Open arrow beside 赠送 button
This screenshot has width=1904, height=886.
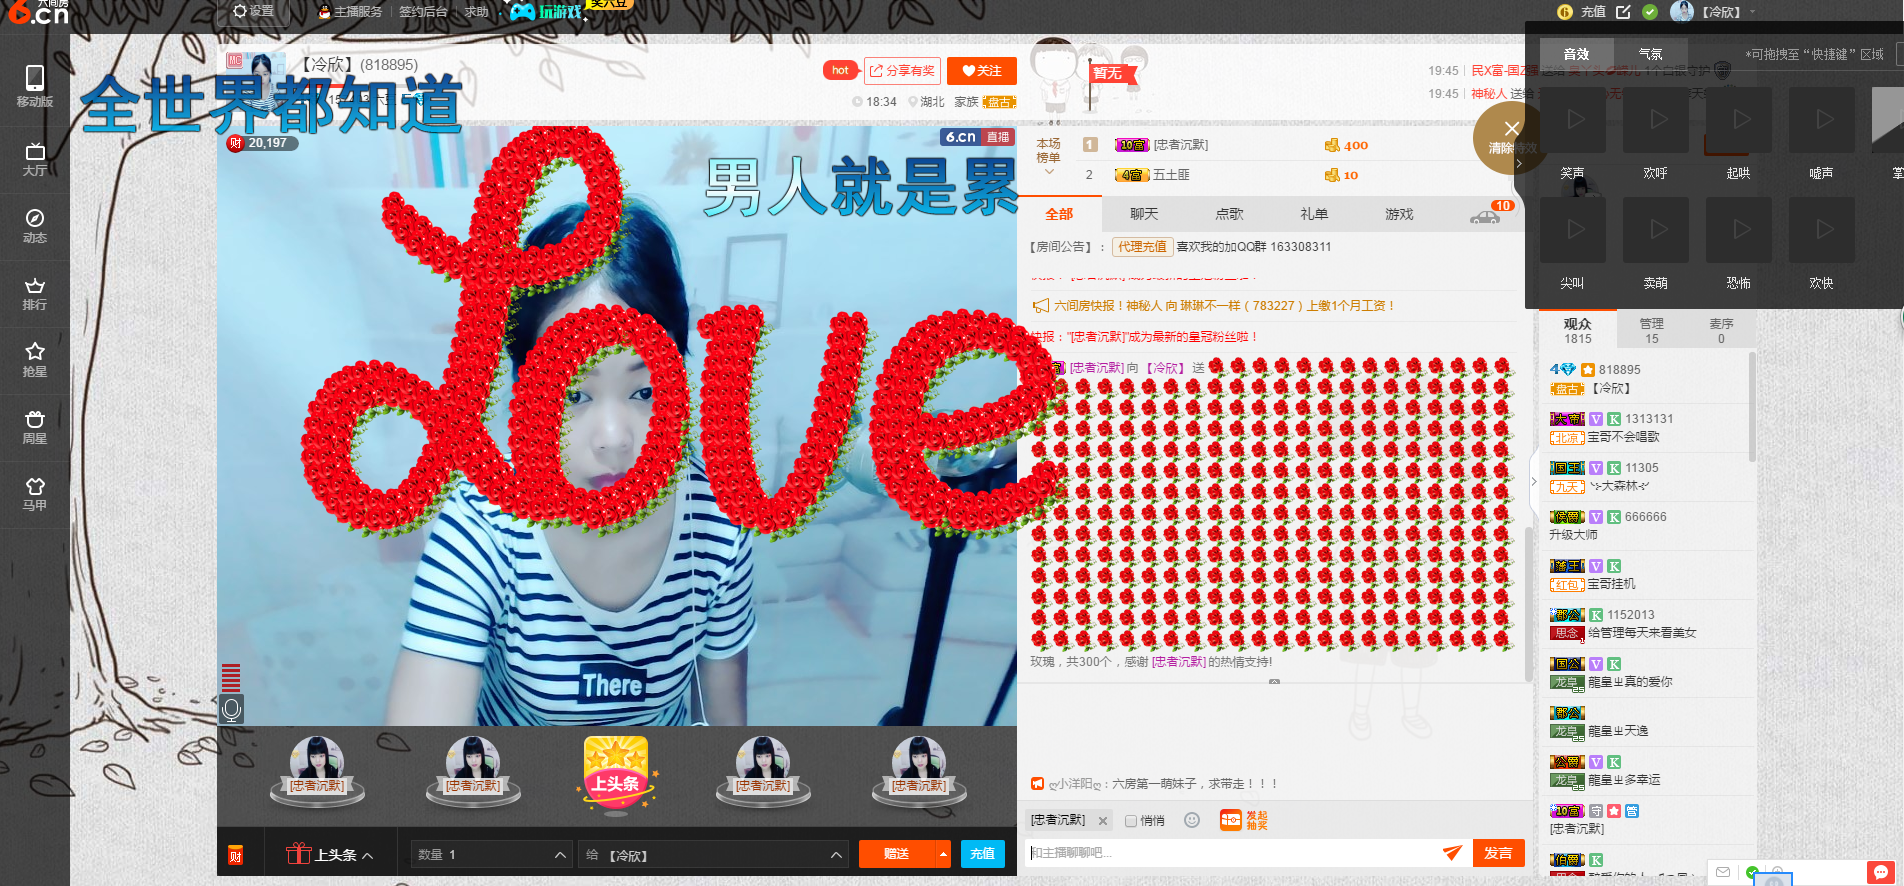(943, 854)
